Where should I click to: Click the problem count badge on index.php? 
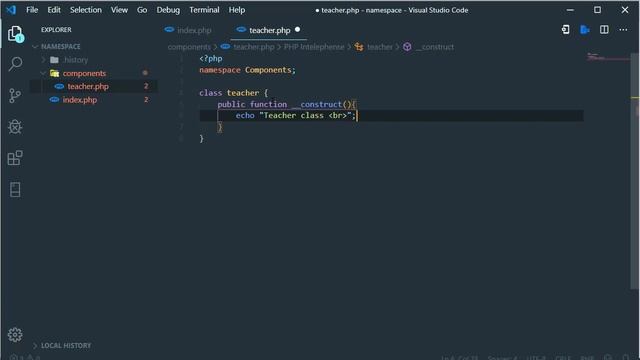click(146, 99)
